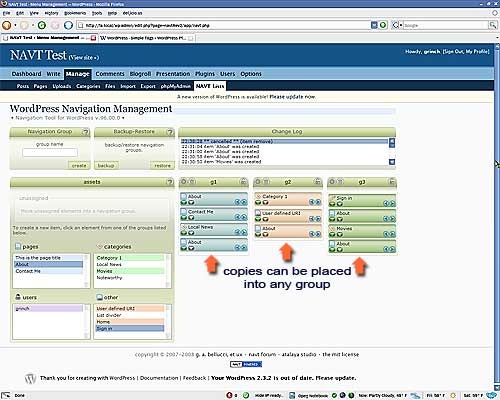Open the Presentation admin menu

173,74
